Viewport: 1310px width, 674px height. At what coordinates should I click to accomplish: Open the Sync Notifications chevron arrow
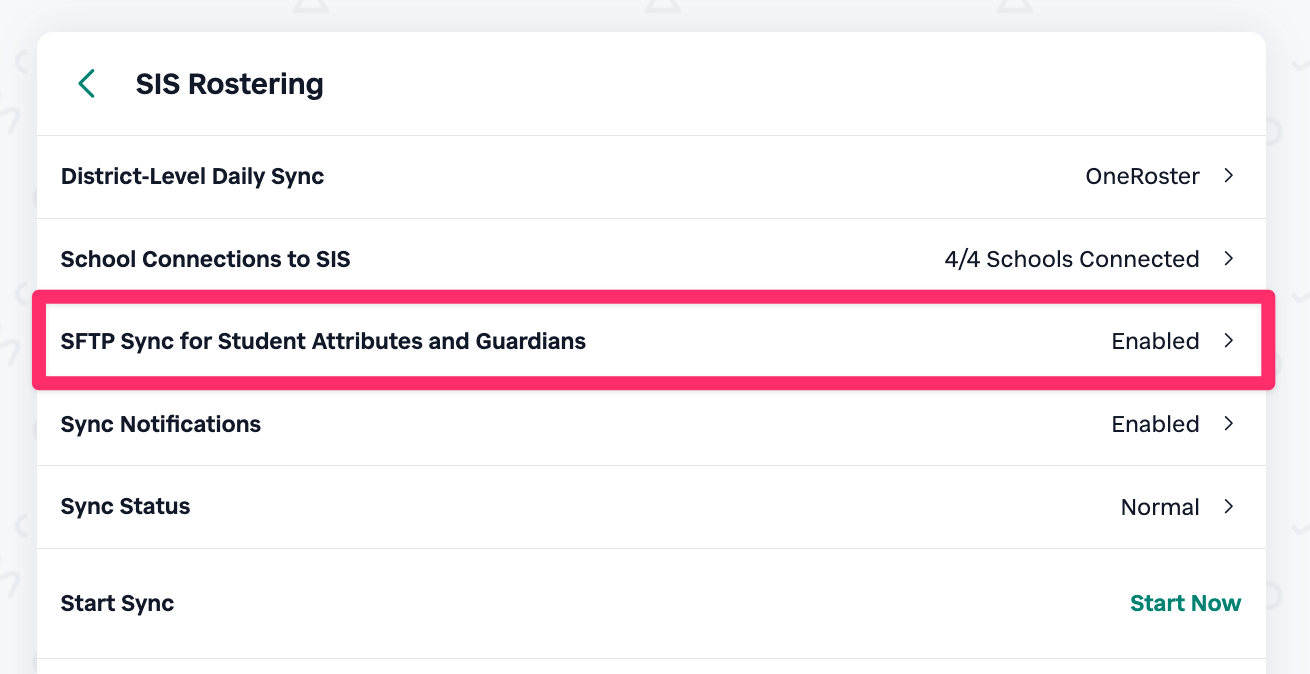[1229, 424]
